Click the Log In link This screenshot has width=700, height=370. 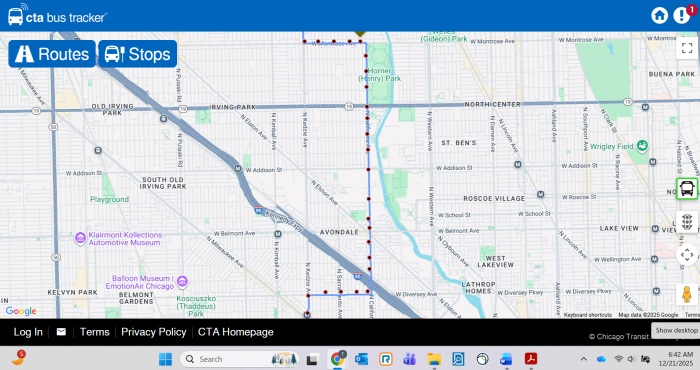click(28, 332)
